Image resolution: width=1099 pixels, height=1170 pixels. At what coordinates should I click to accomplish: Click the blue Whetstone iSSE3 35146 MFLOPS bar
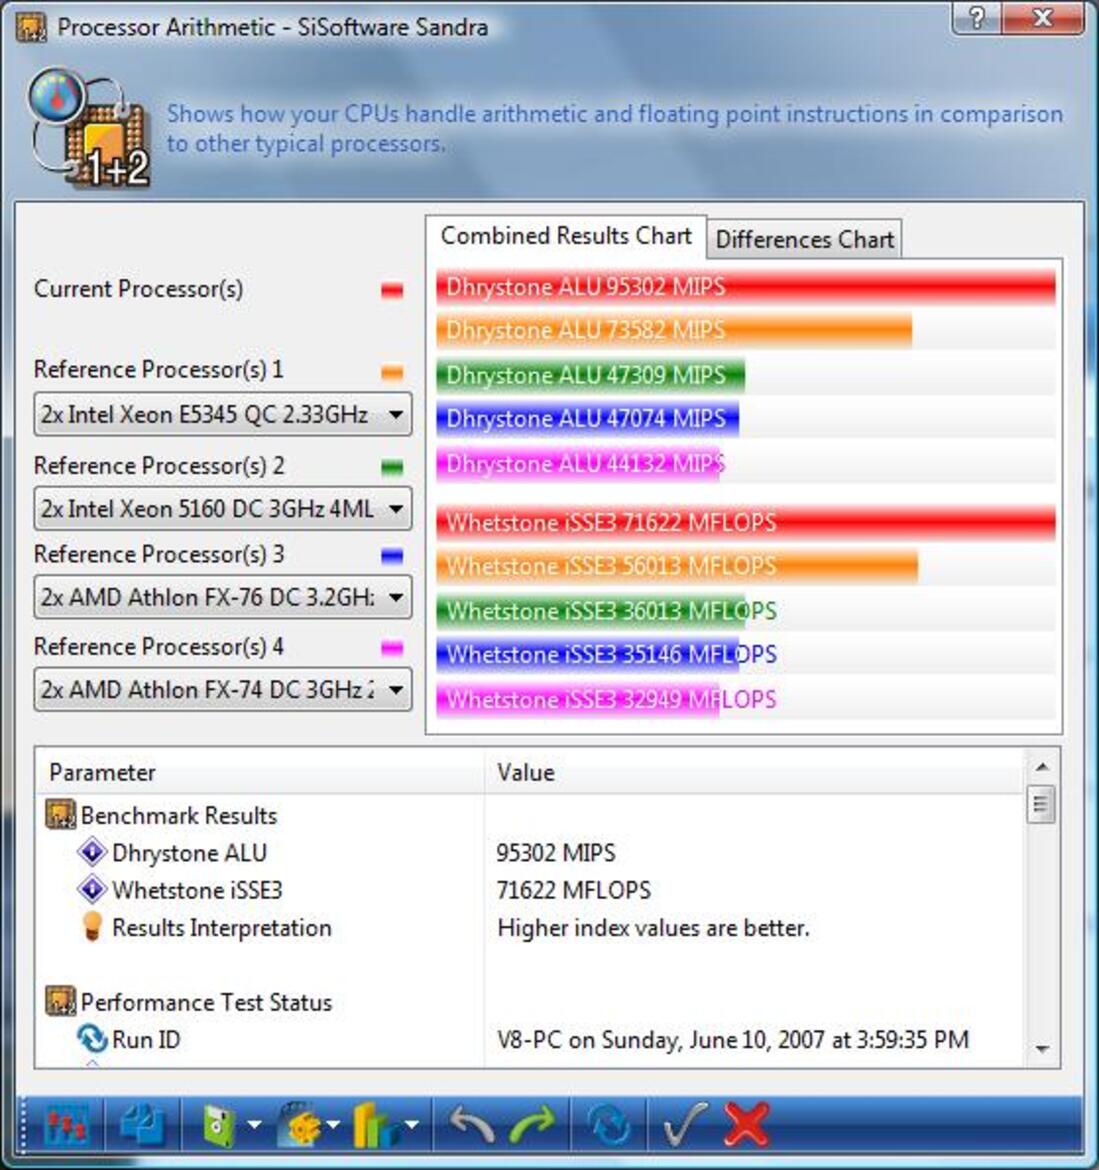tap(588, 654)
